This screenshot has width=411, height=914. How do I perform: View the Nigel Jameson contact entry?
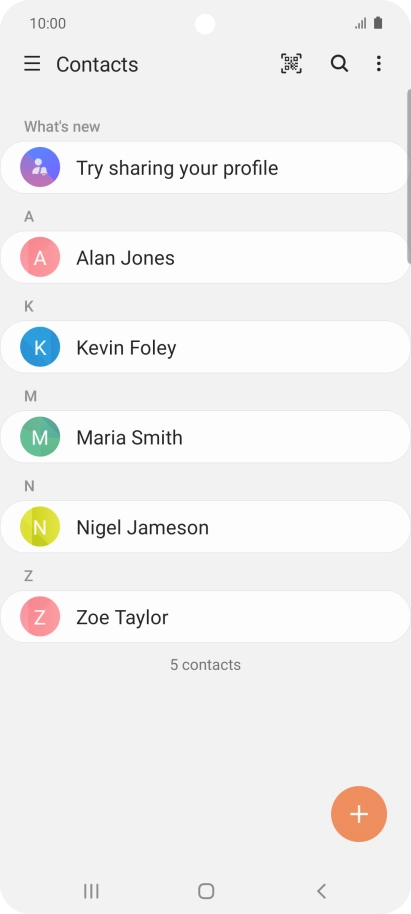point(205,526)
